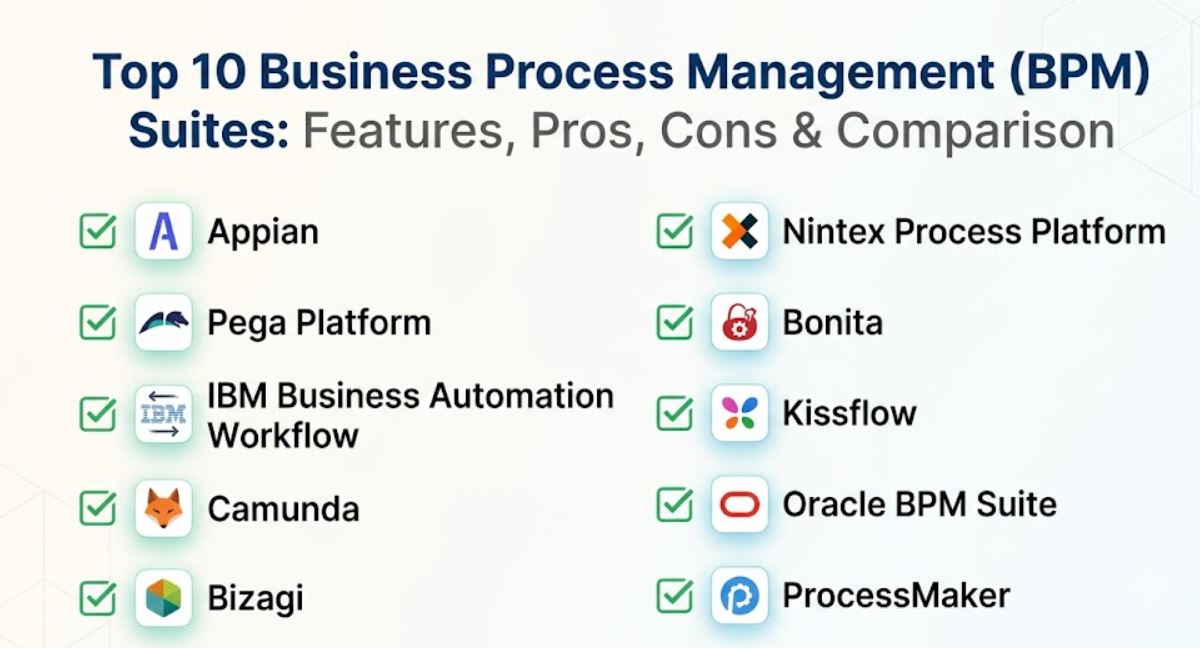The image size is (1200, 648).
Task: Click the Kissflow colorful petal icon
Action: [740, 413]
